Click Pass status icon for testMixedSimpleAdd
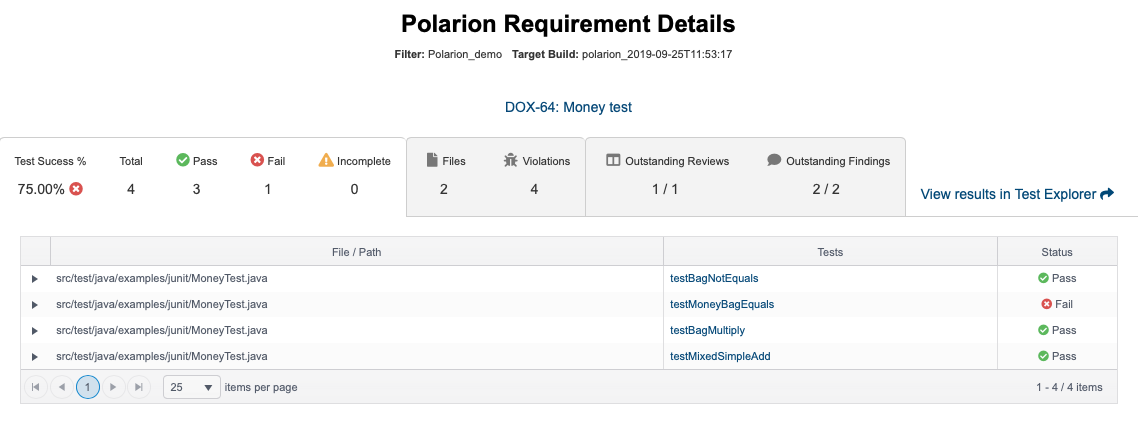 1043,356
